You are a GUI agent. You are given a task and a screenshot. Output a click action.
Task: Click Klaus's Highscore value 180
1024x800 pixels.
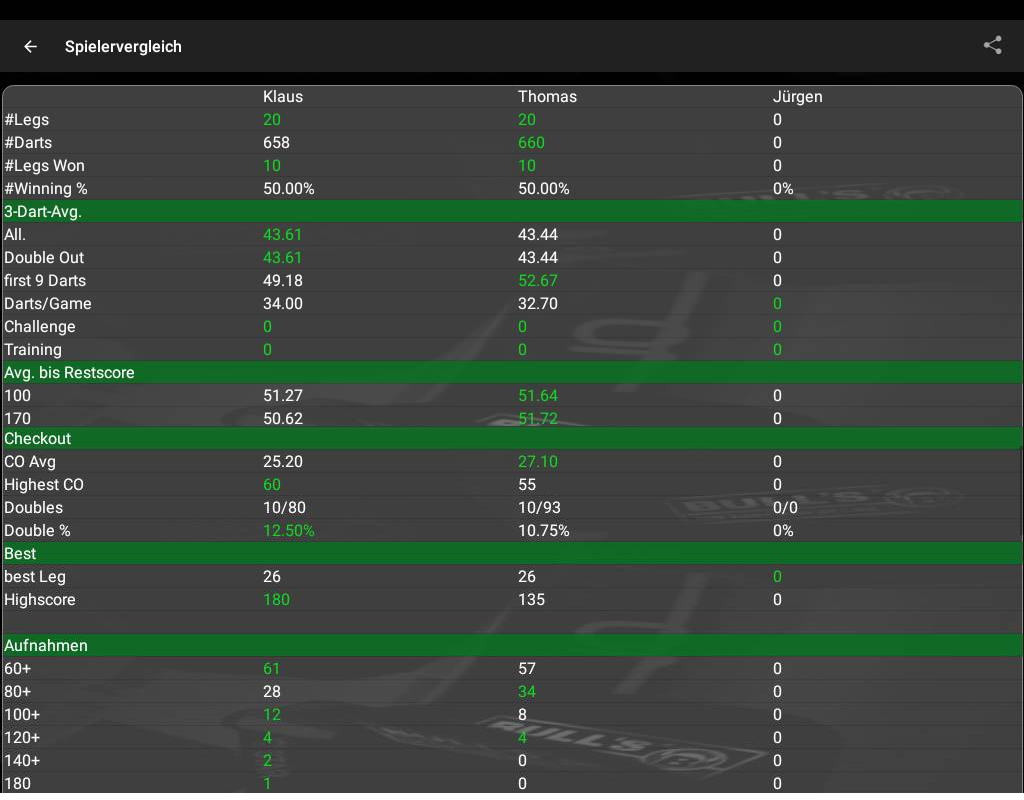coord(276,600)
